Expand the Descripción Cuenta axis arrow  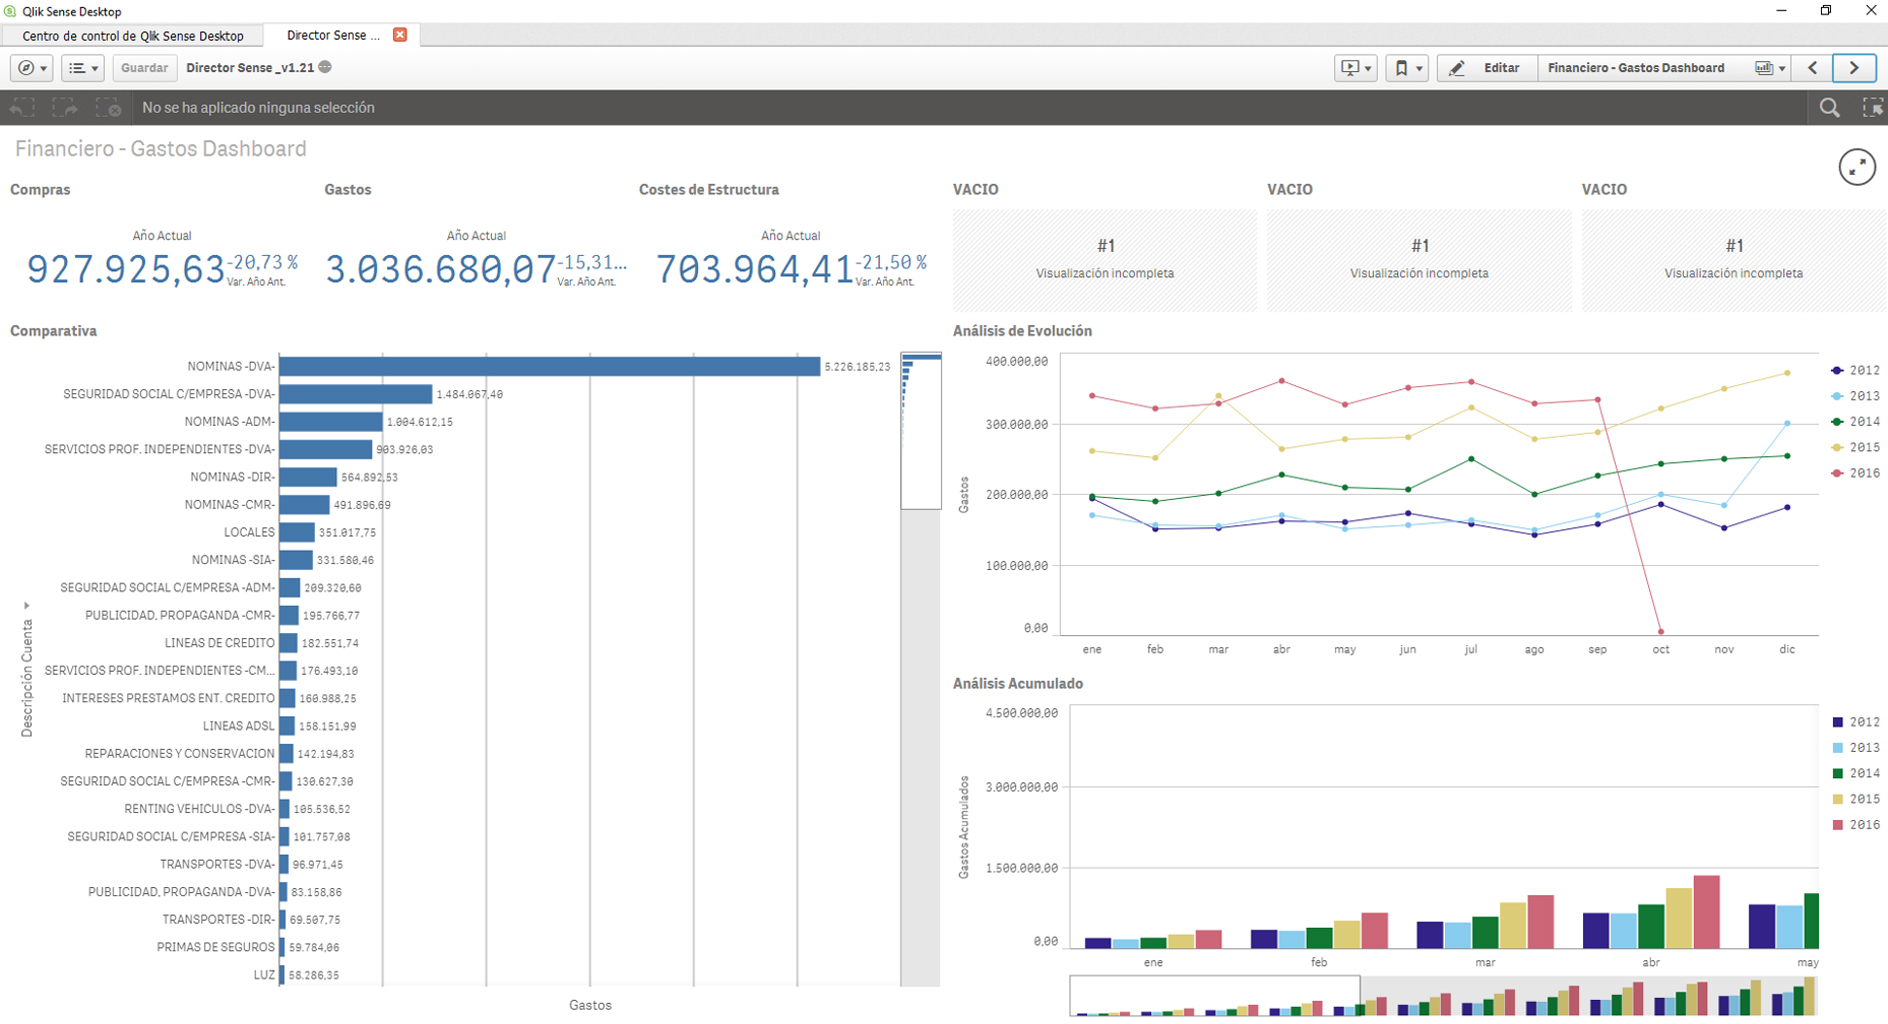tap(26, 606)
